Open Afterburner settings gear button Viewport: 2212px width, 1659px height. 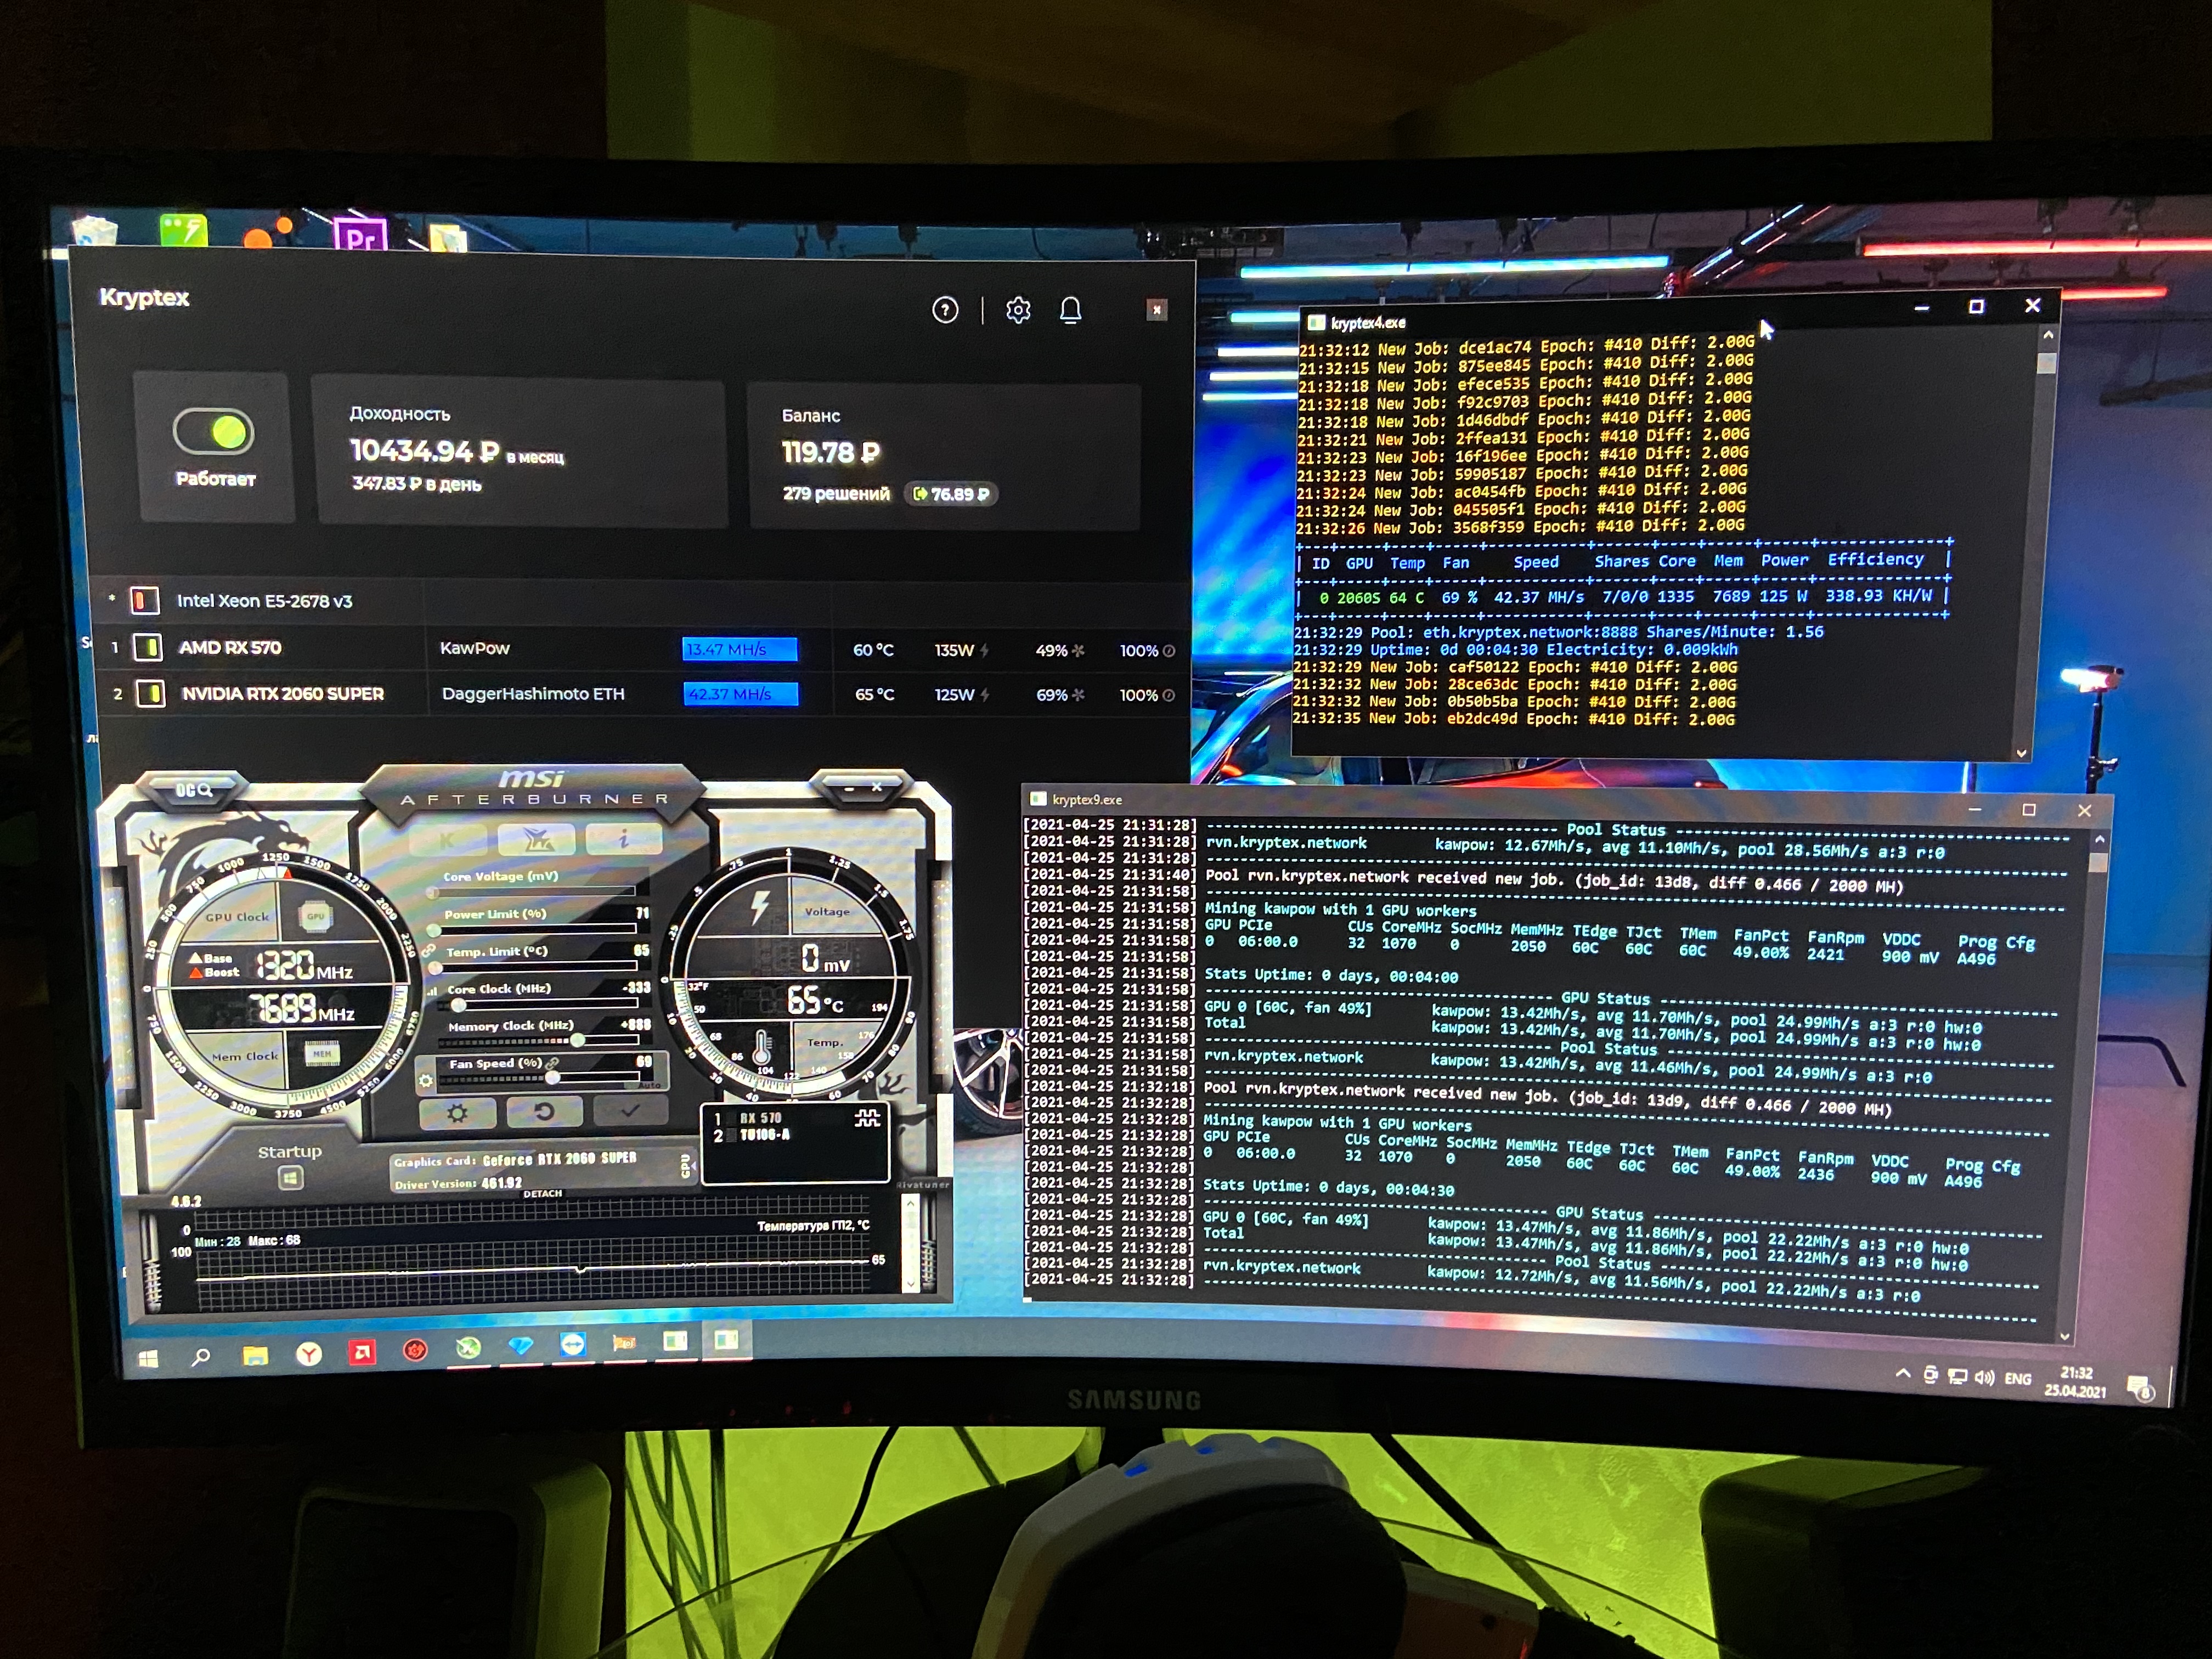[457, 1112]
